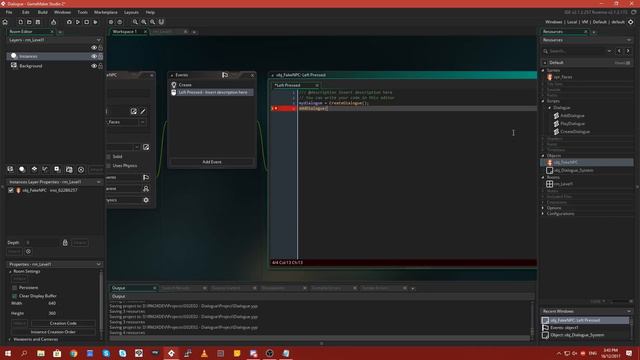
Task: Click the Recent Windows obj_FakeNPC: Left Pressed entry
Action: 586,320
